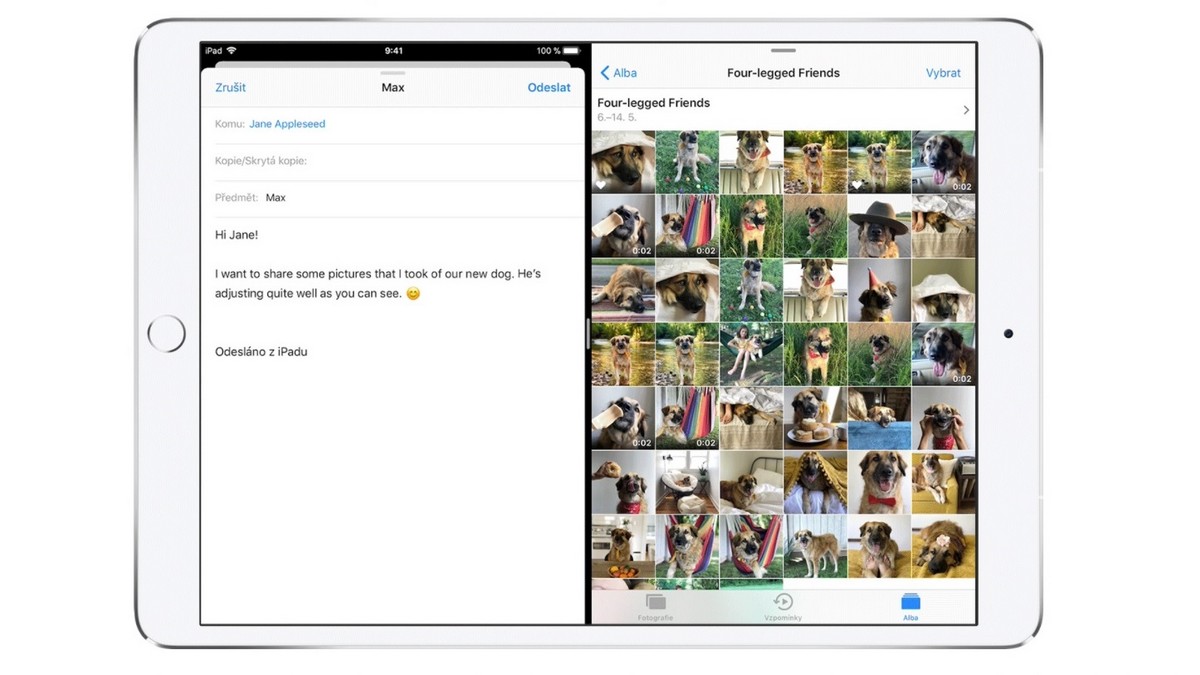Viewport: 1200px width, 675px height.
Task: Open photo of dog lying on bed
Action: coord(751,482)
